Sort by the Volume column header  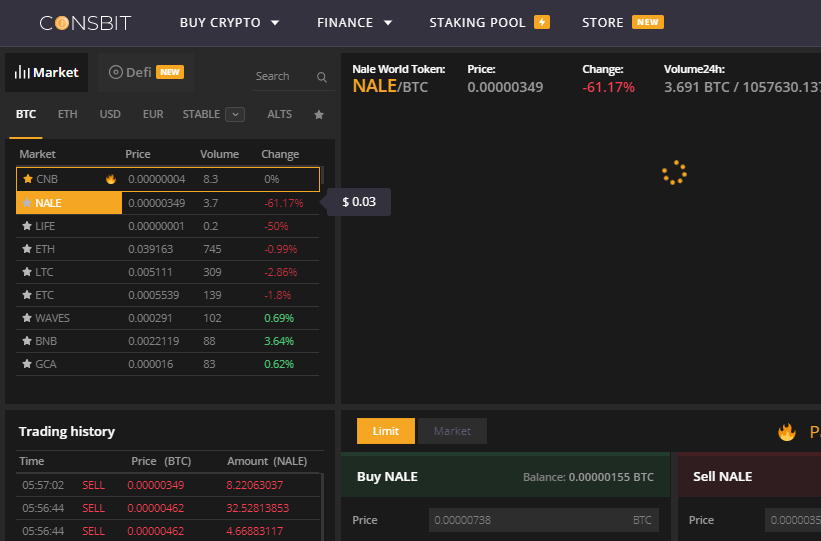coord(219,154)
